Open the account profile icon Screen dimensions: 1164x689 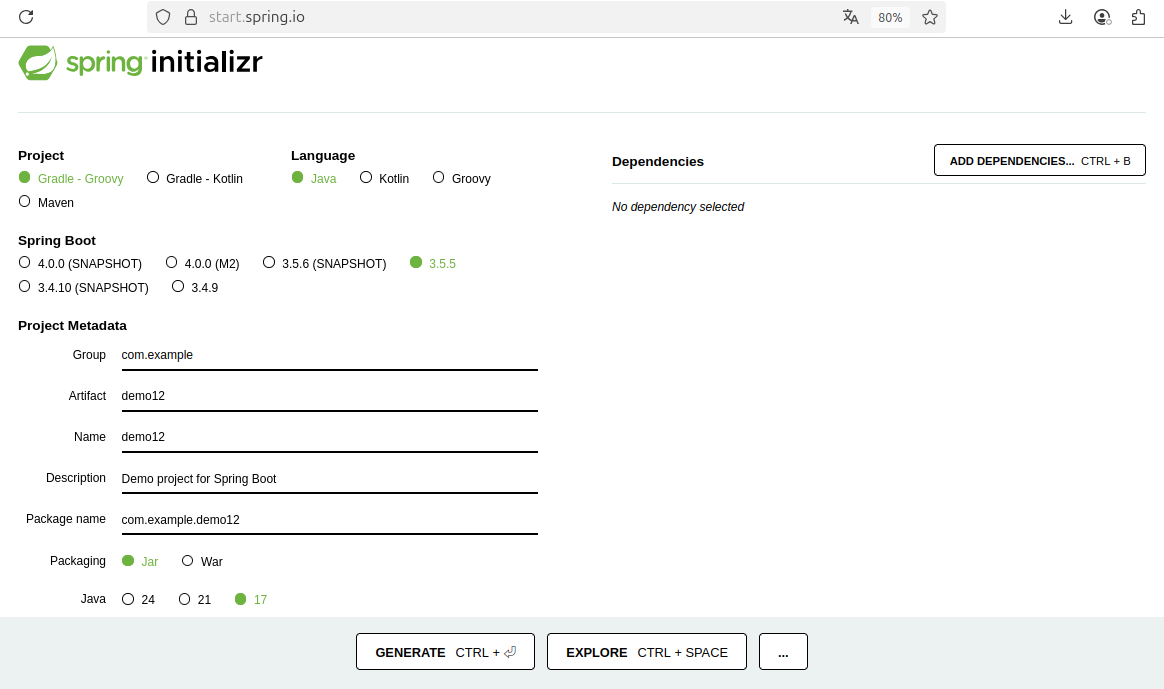point(1102,17)
